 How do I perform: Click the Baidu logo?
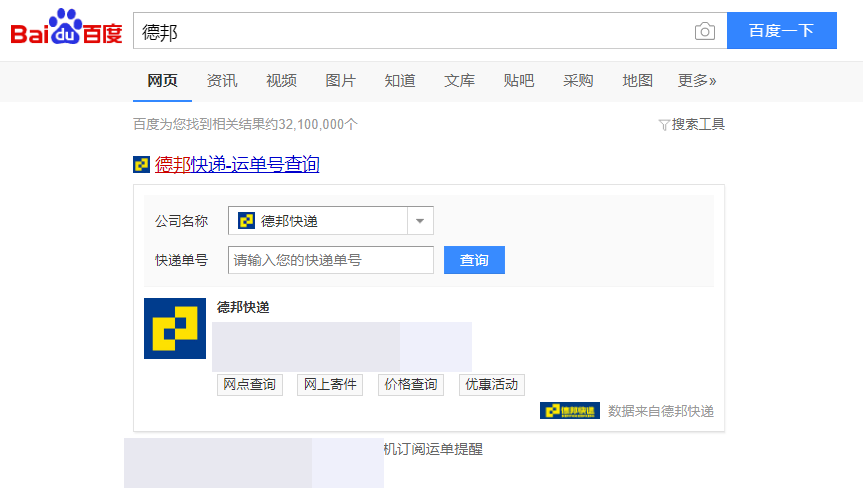coord(66,26)
